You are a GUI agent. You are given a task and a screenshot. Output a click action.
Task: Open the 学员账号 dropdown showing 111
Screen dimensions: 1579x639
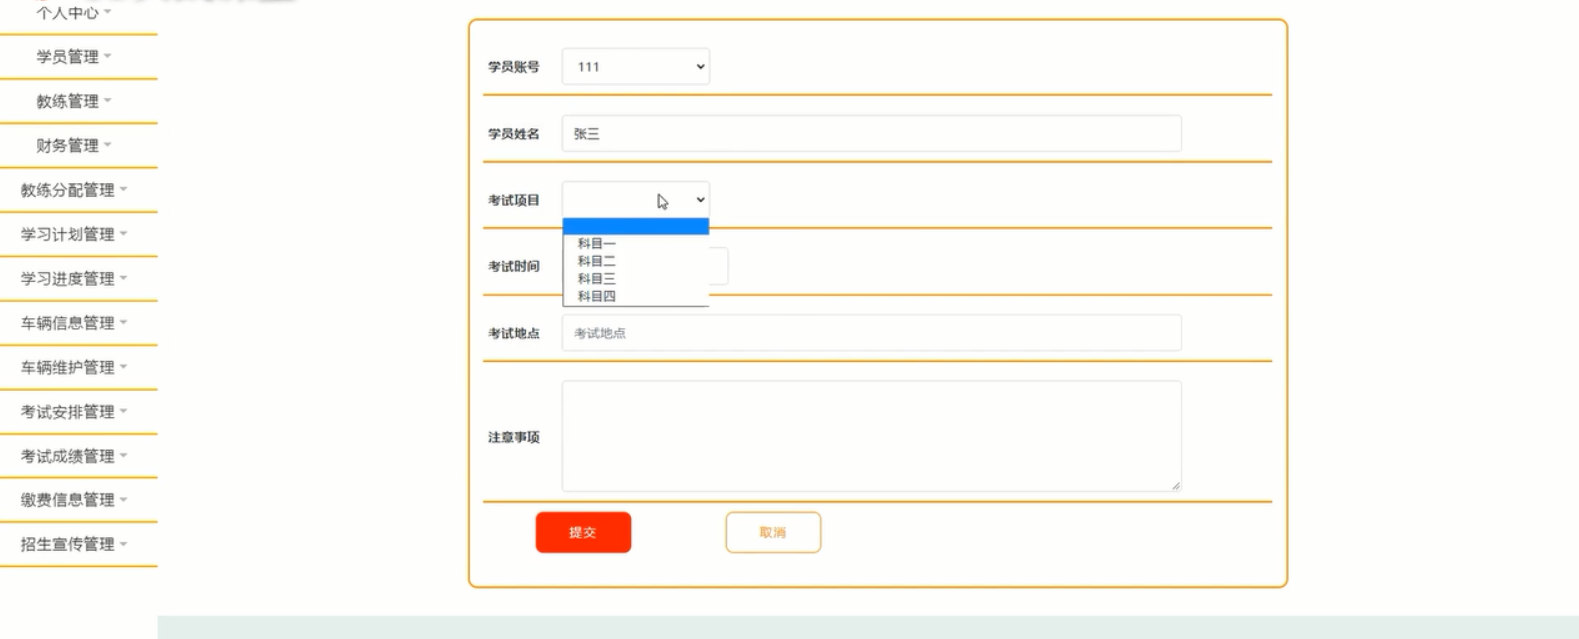[636, 67]
